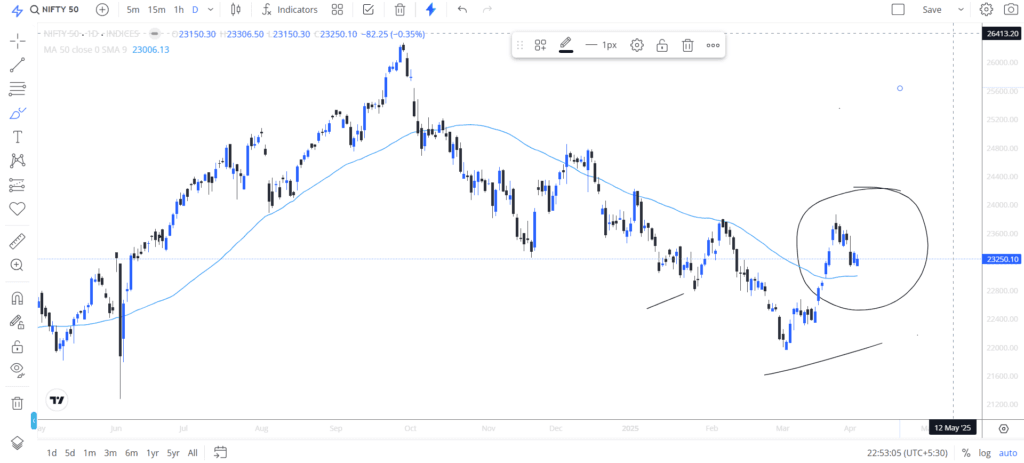
Task: Open the Fibonacci and Gann tools group
Action: 18,89
